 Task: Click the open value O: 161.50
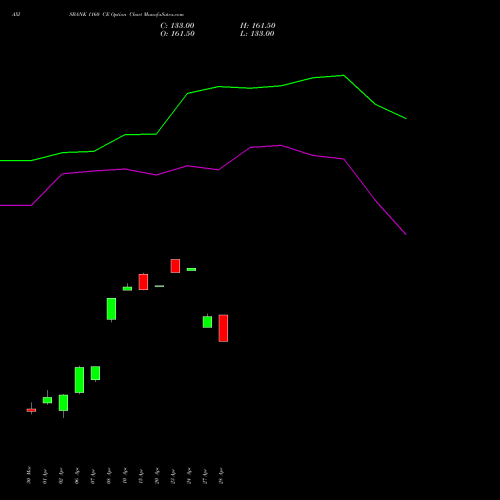coord(177,34)
